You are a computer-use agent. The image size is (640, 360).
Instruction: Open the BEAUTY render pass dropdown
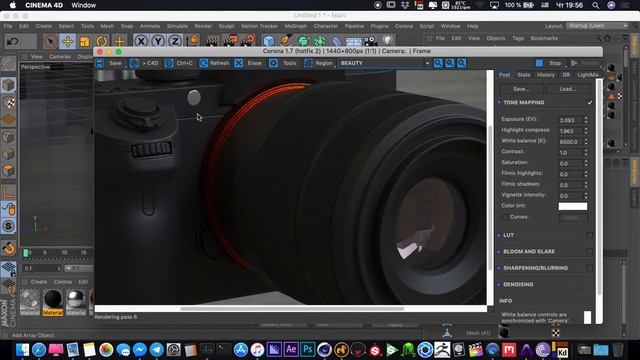384,63
